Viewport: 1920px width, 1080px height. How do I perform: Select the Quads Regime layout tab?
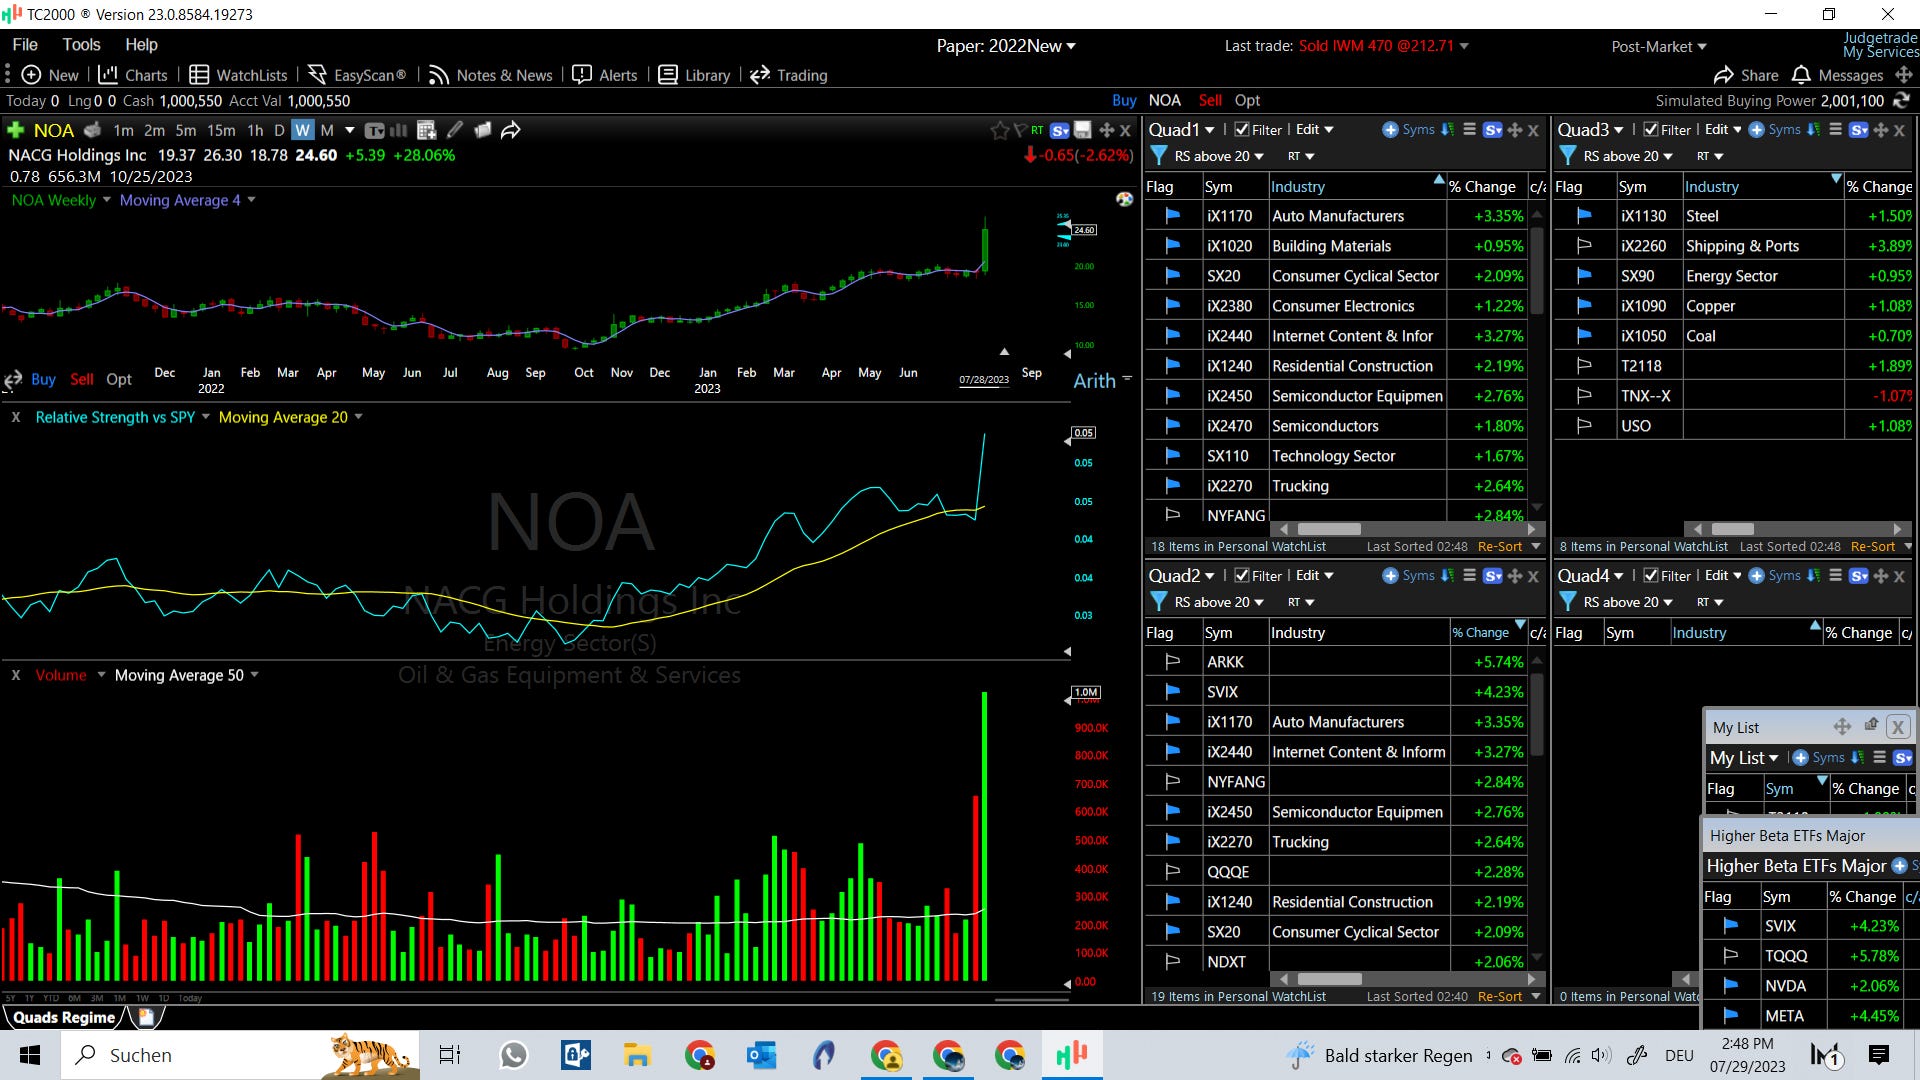coord(64,1017)
